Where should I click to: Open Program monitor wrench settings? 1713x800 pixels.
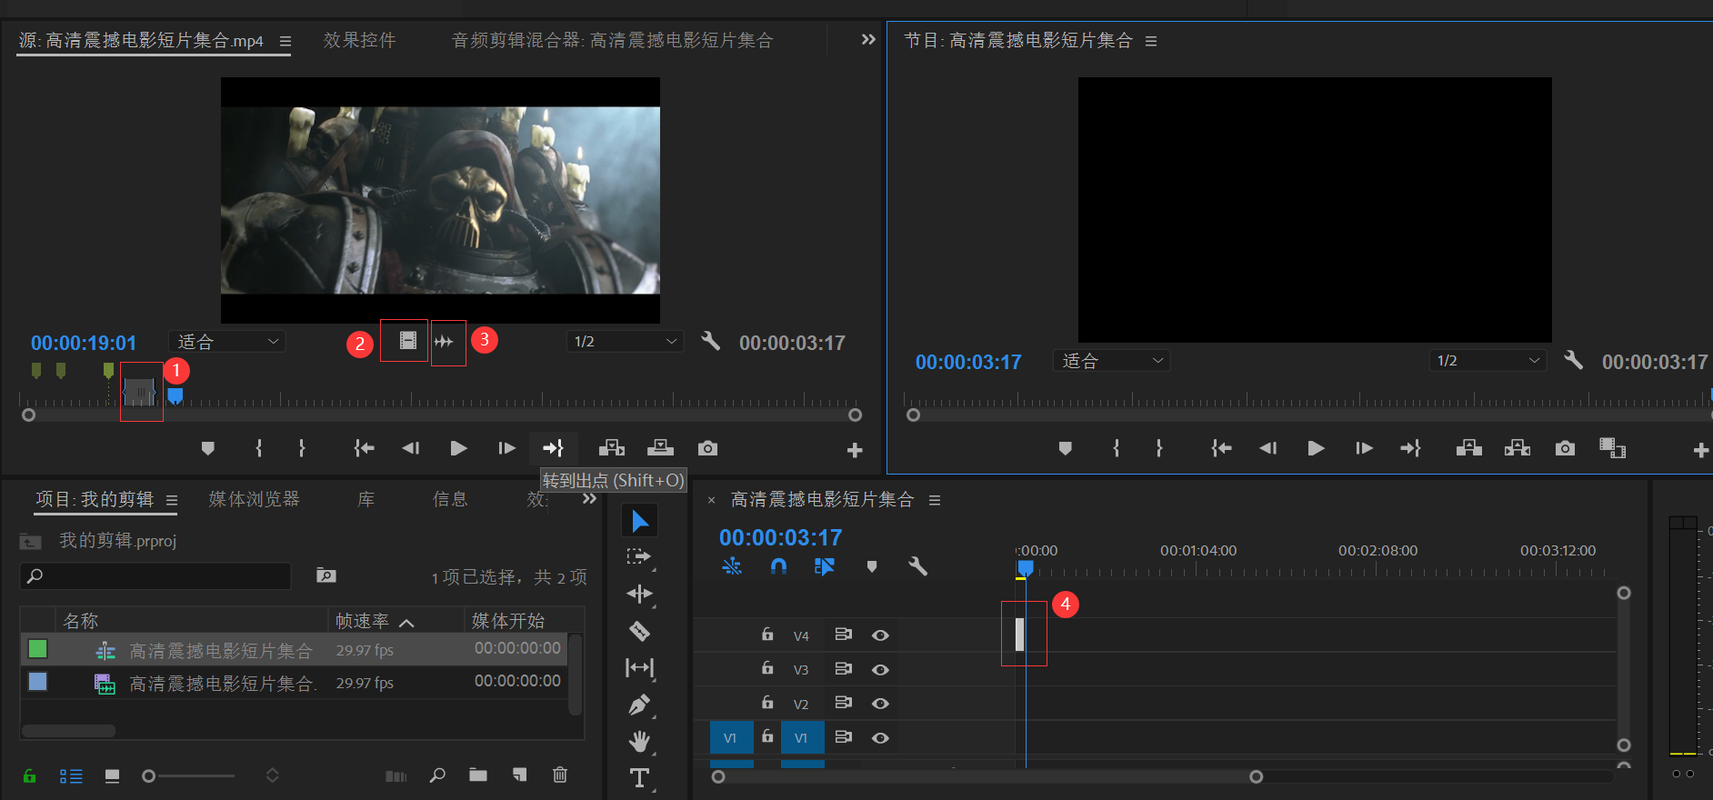tap(1573, 360)
